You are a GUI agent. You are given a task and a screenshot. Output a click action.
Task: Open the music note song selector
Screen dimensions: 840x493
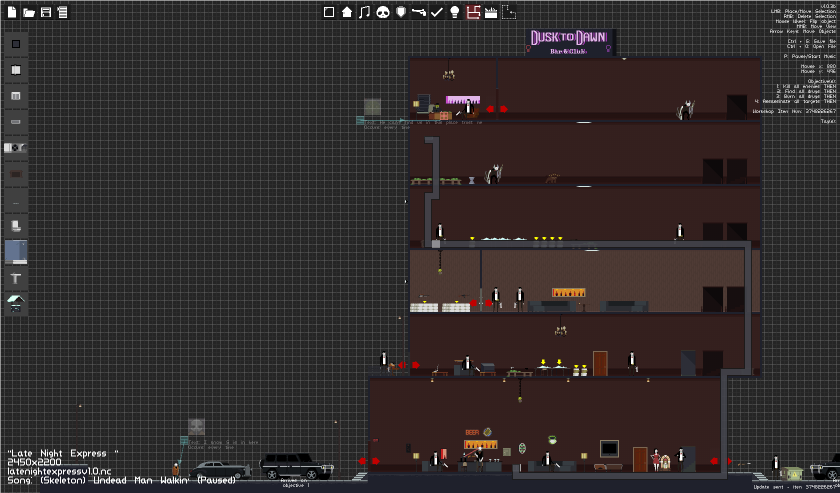[x=365, y=12]
